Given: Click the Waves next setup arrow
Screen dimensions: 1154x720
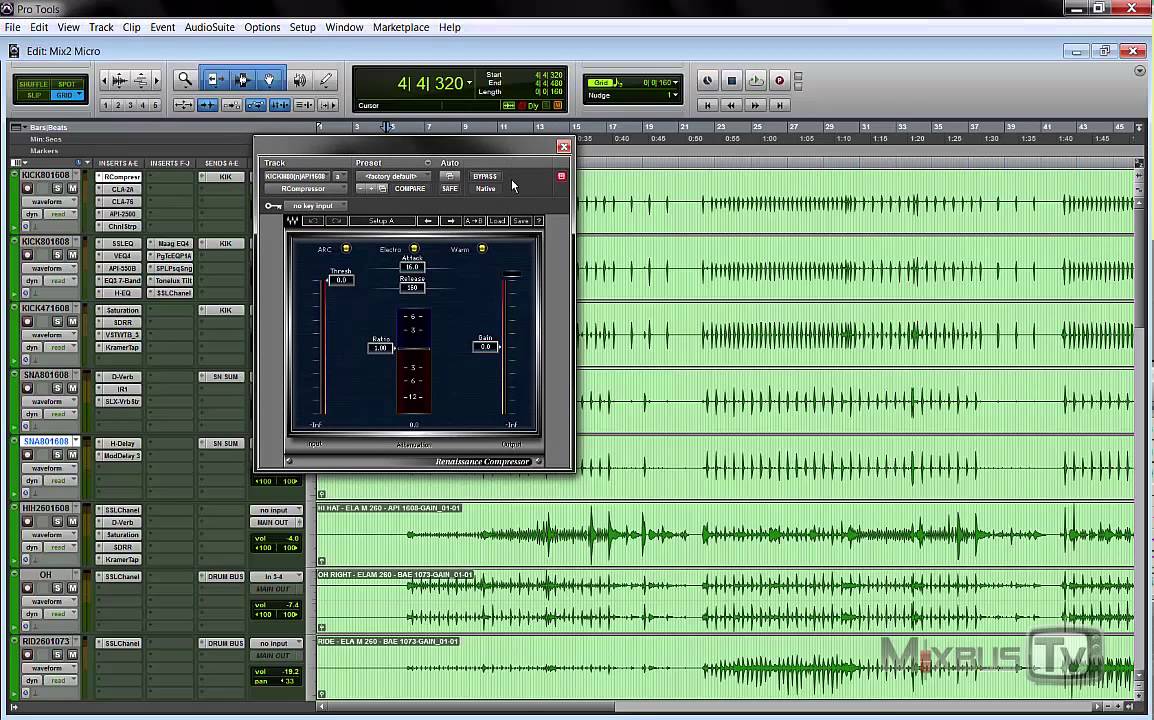Looking at the screenshot, I should pos(450,221).
